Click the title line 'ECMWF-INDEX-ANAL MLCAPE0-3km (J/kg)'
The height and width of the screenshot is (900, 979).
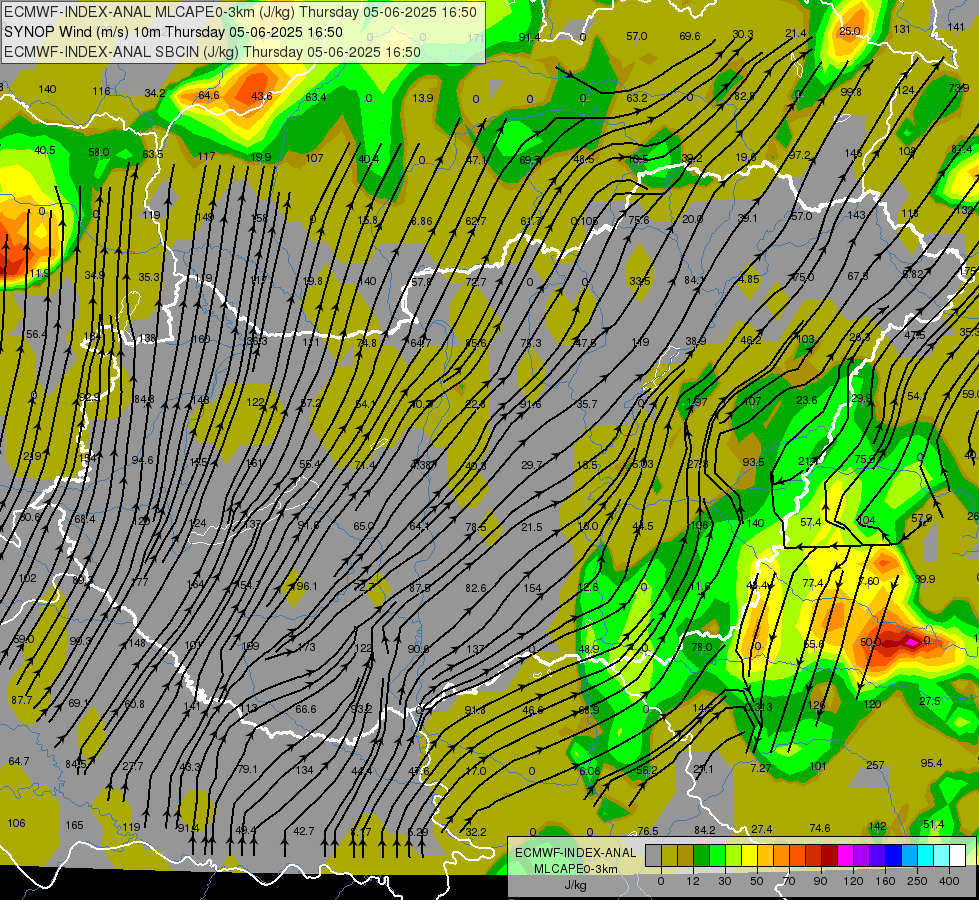(x=240, y=12)
